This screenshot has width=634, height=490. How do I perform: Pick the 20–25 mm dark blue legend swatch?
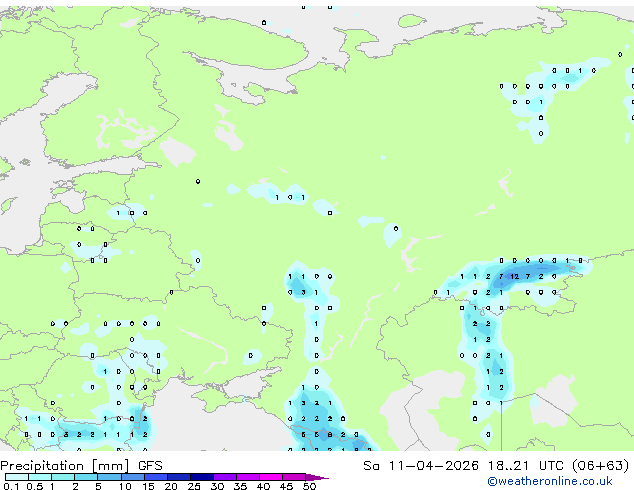178,477
